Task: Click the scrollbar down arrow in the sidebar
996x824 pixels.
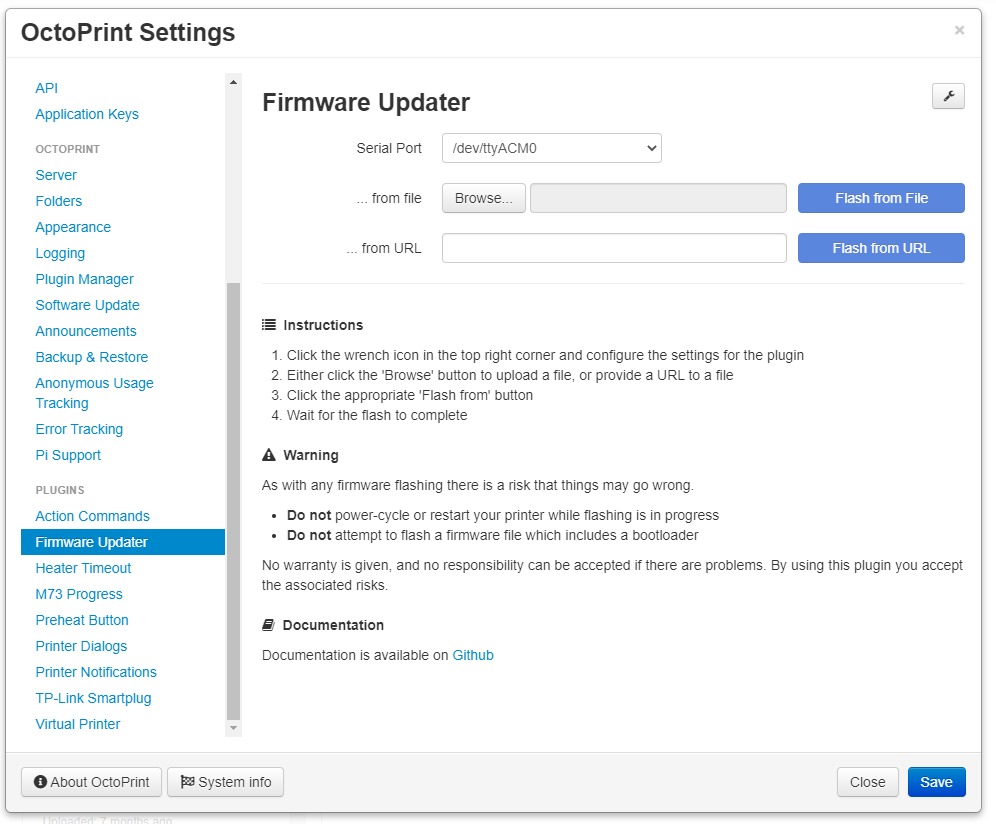Action: [x=233, y=728]
